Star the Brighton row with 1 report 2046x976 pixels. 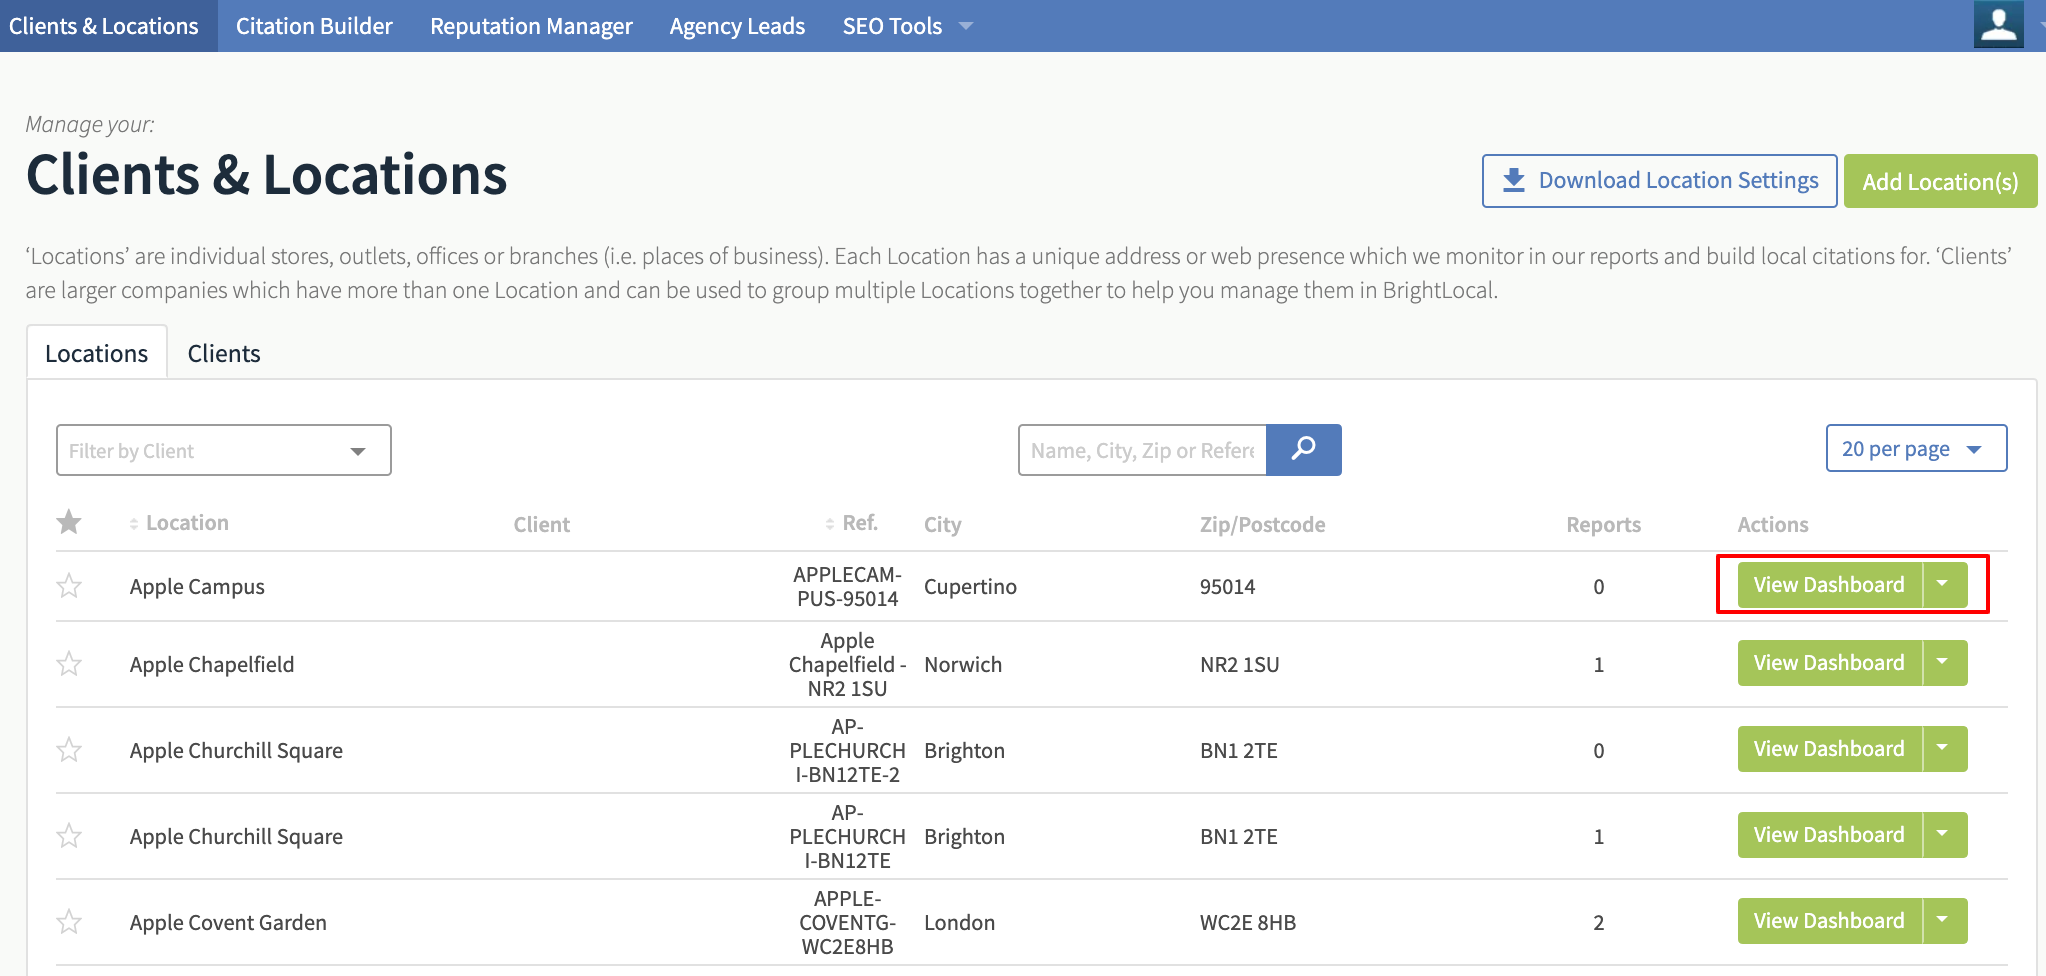click(x=69, y=836)
